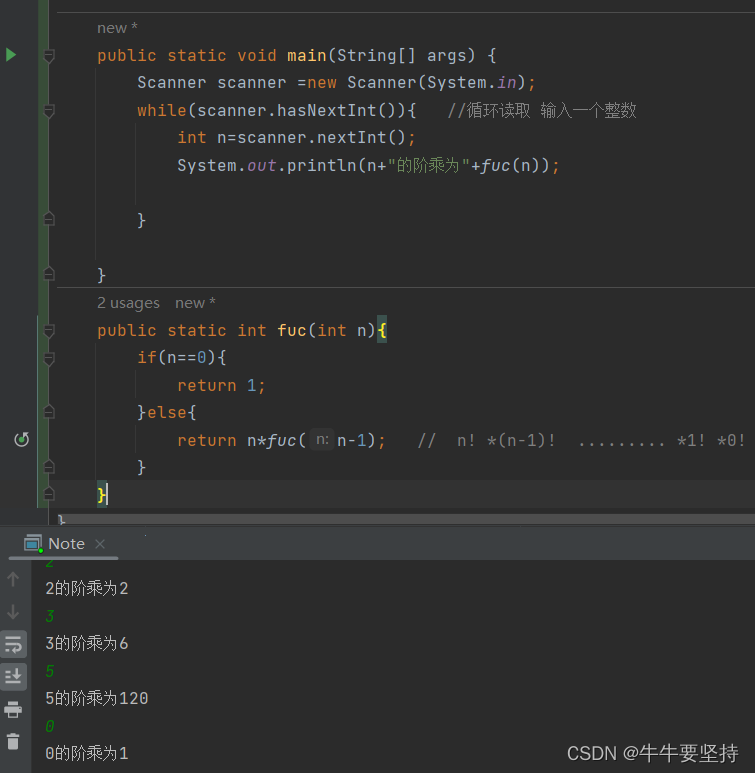755x773 pixels.
Task: Click the Note run tab icon
Action: (34, 544)
